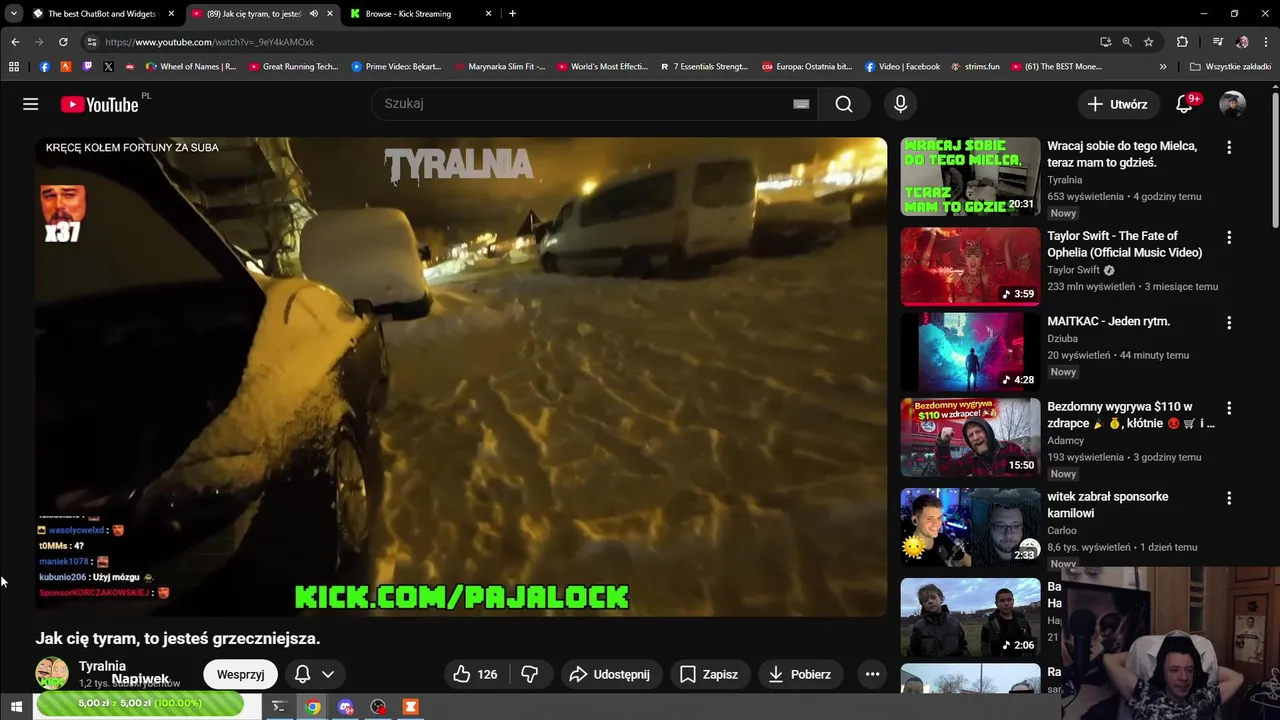Open orange Z app in taskbar
Image resolution: width=1280 pixels, height=720 pixels.
click(410, 707)
